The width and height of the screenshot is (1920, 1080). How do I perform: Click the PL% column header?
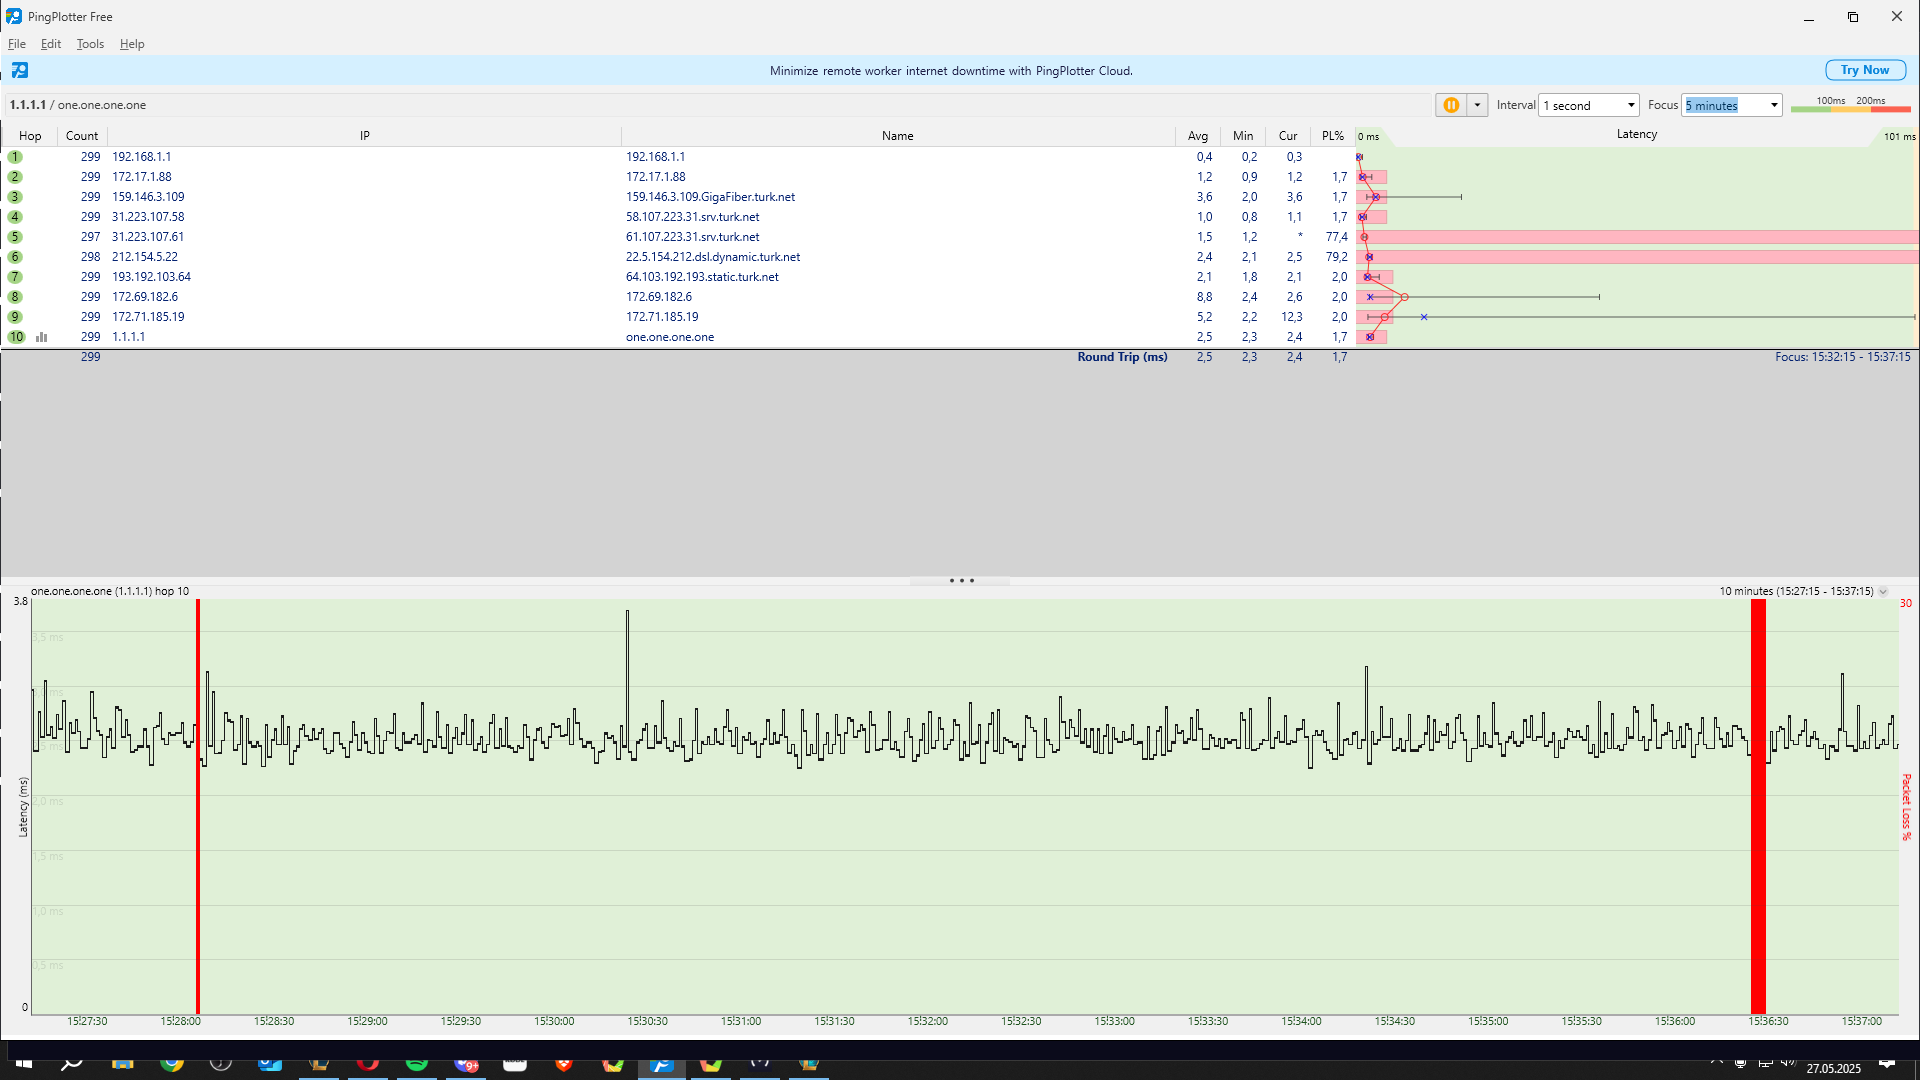1333,136
